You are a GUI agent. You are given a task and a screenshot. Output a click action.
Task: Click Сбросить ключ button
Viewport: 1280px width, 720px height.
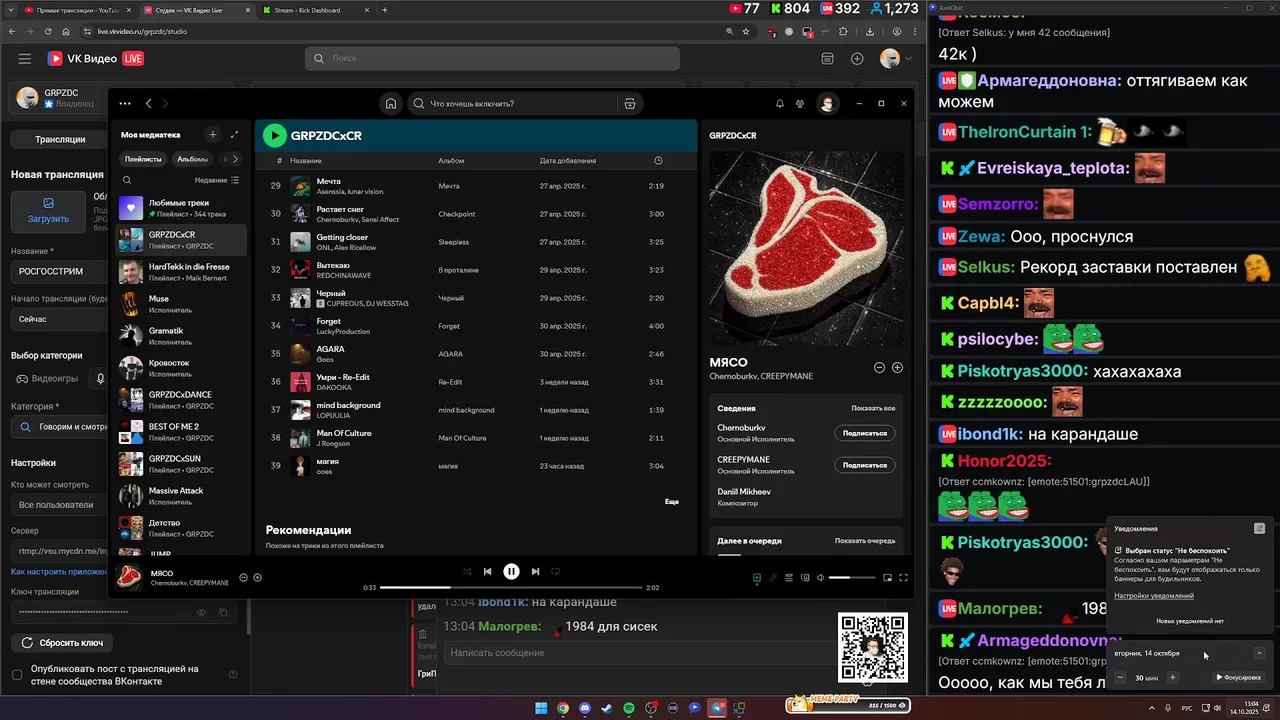click(x=62, y=643)
